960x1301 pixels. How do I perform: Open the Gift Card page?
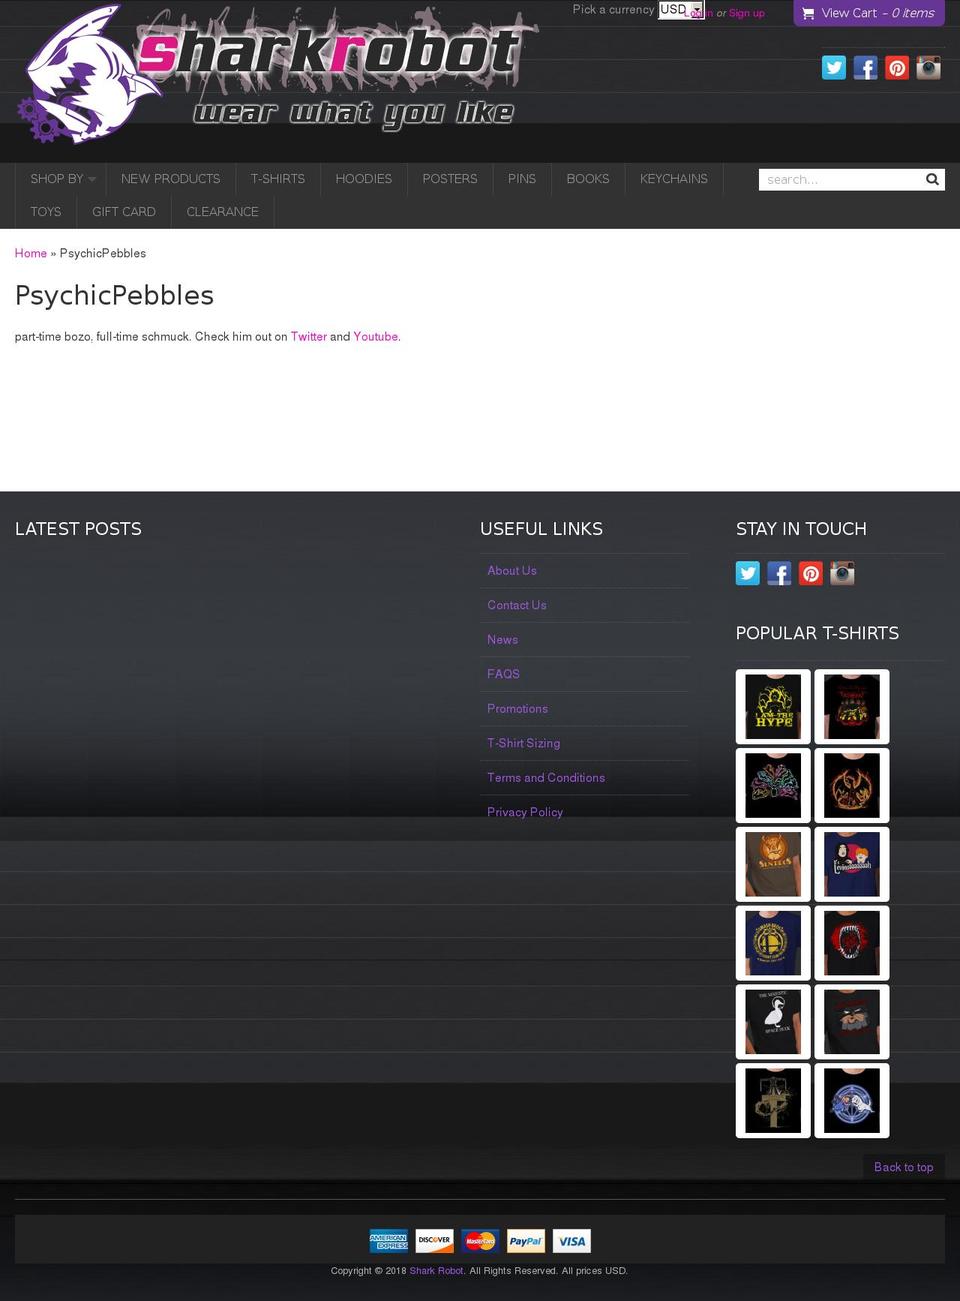pos(124,212)
